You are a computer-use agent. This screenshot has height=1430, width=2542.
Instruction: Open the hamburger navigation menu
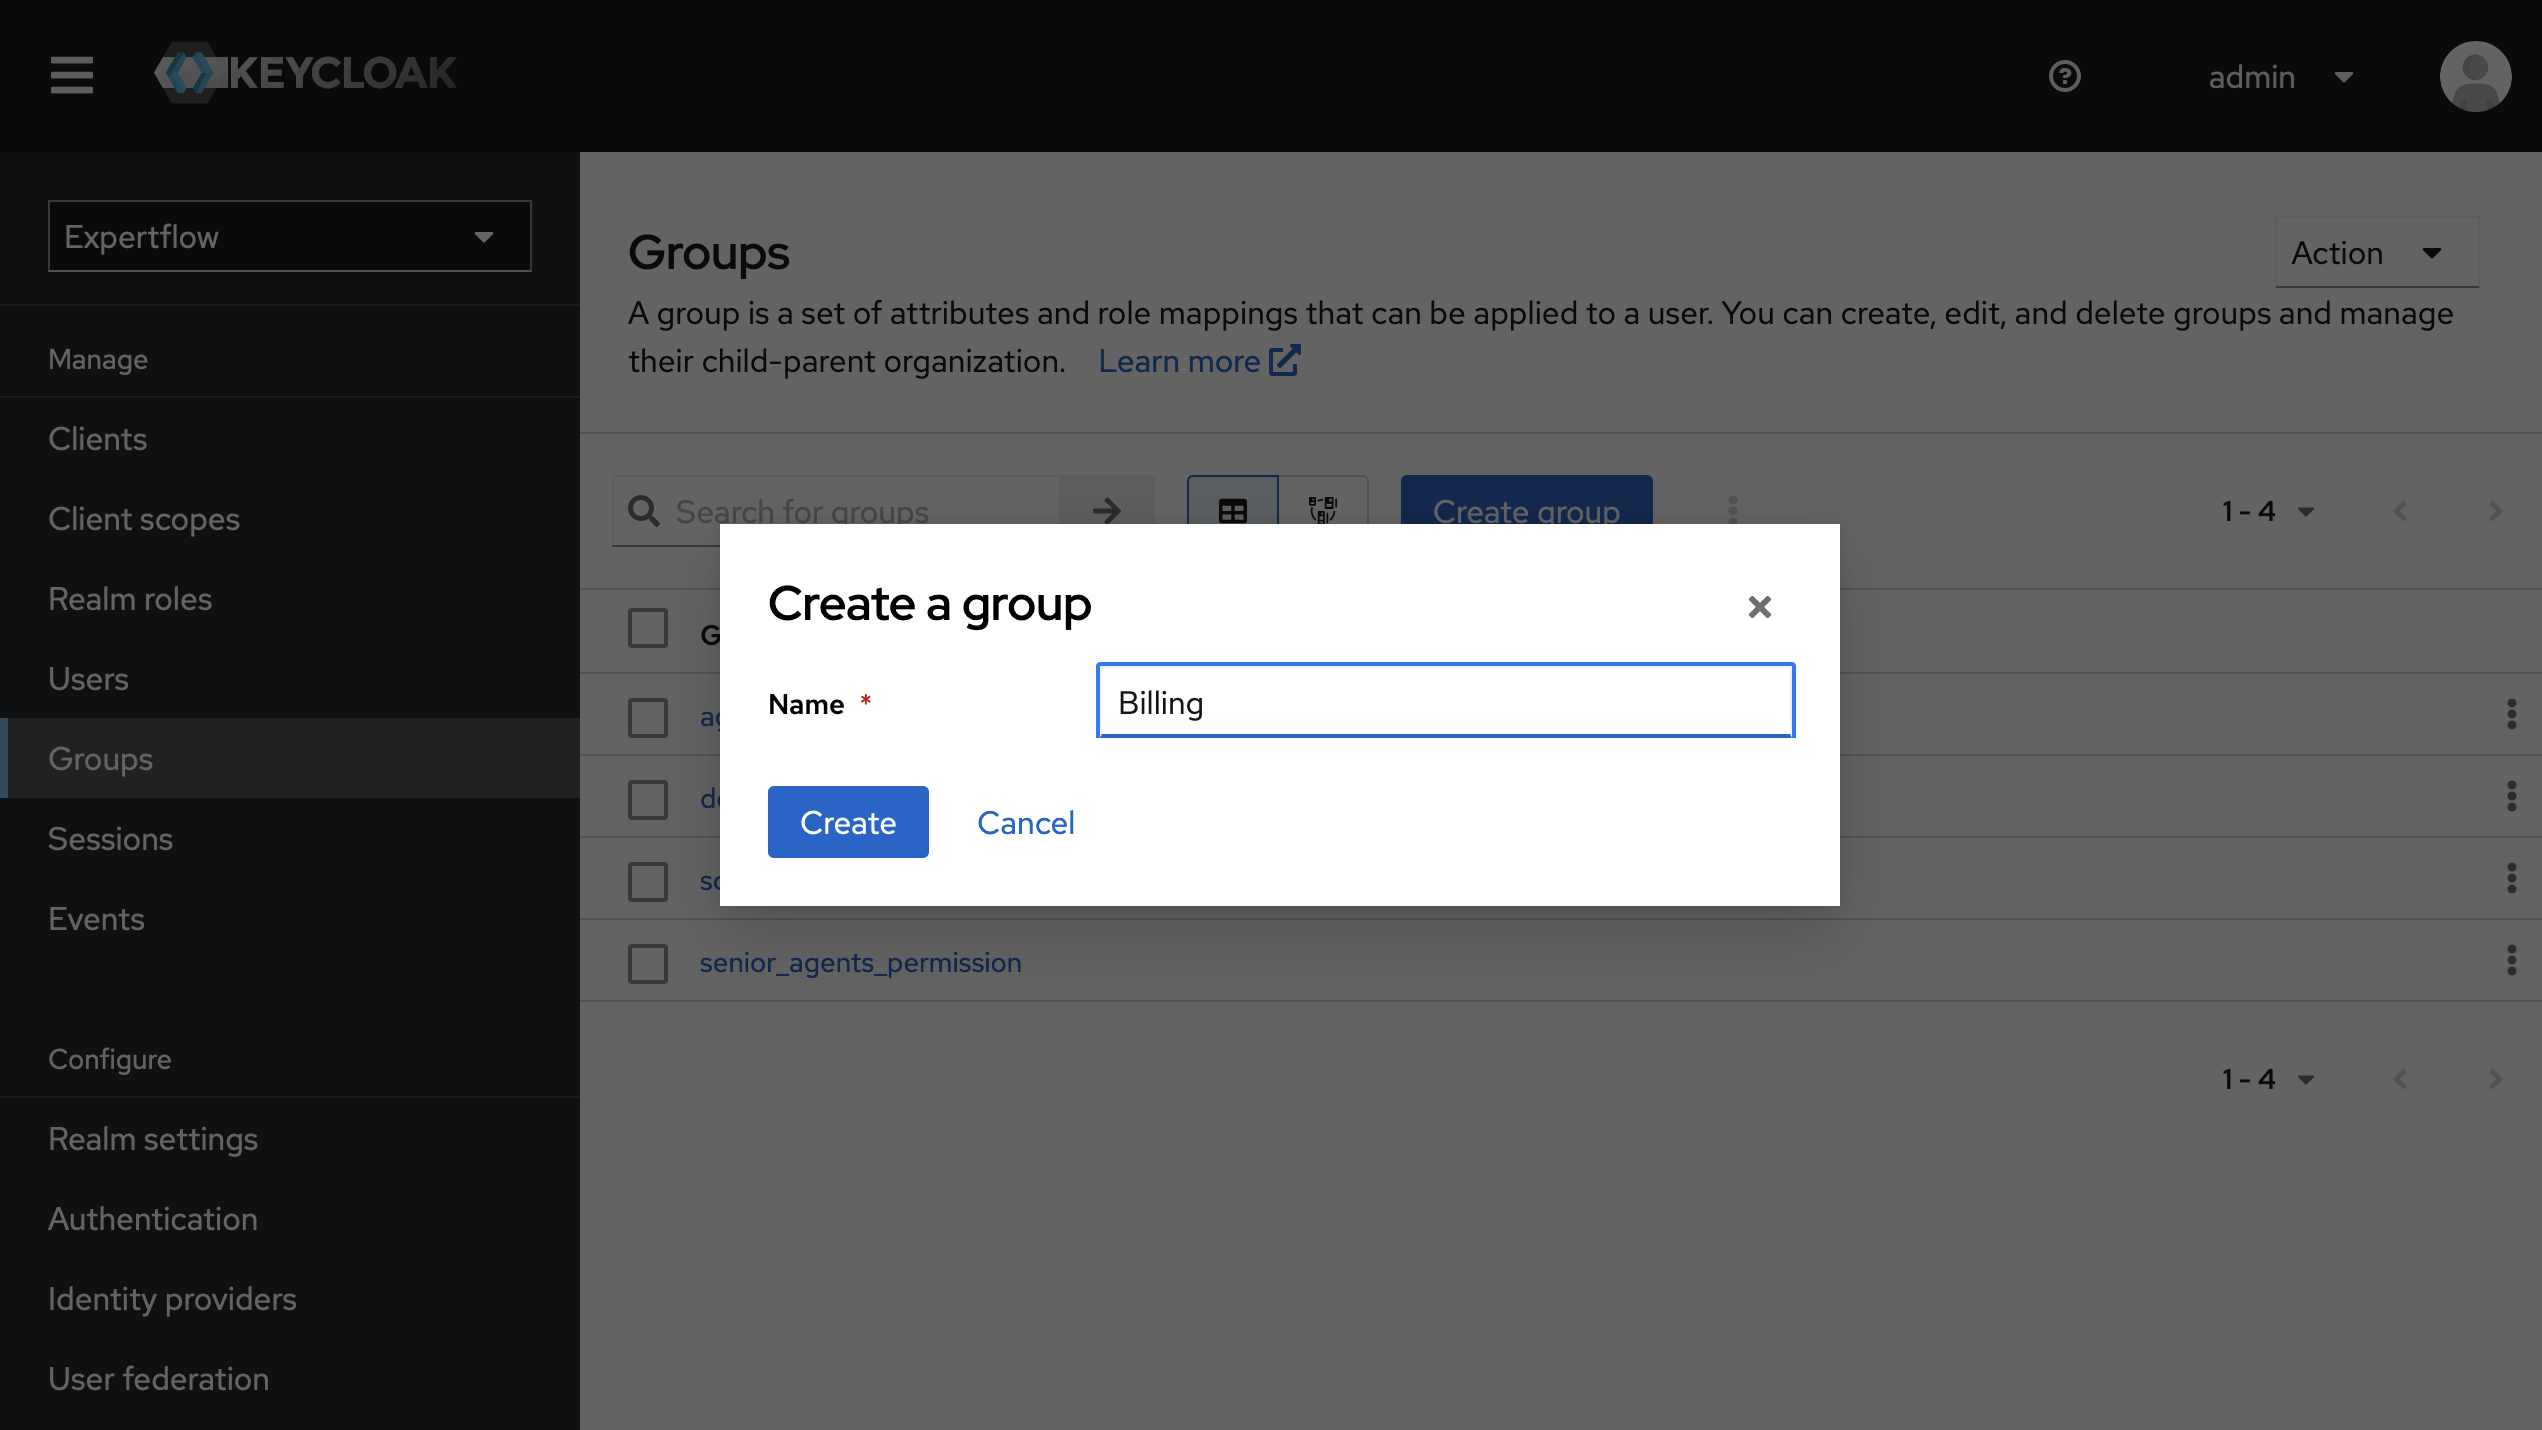tap(71, 75)
